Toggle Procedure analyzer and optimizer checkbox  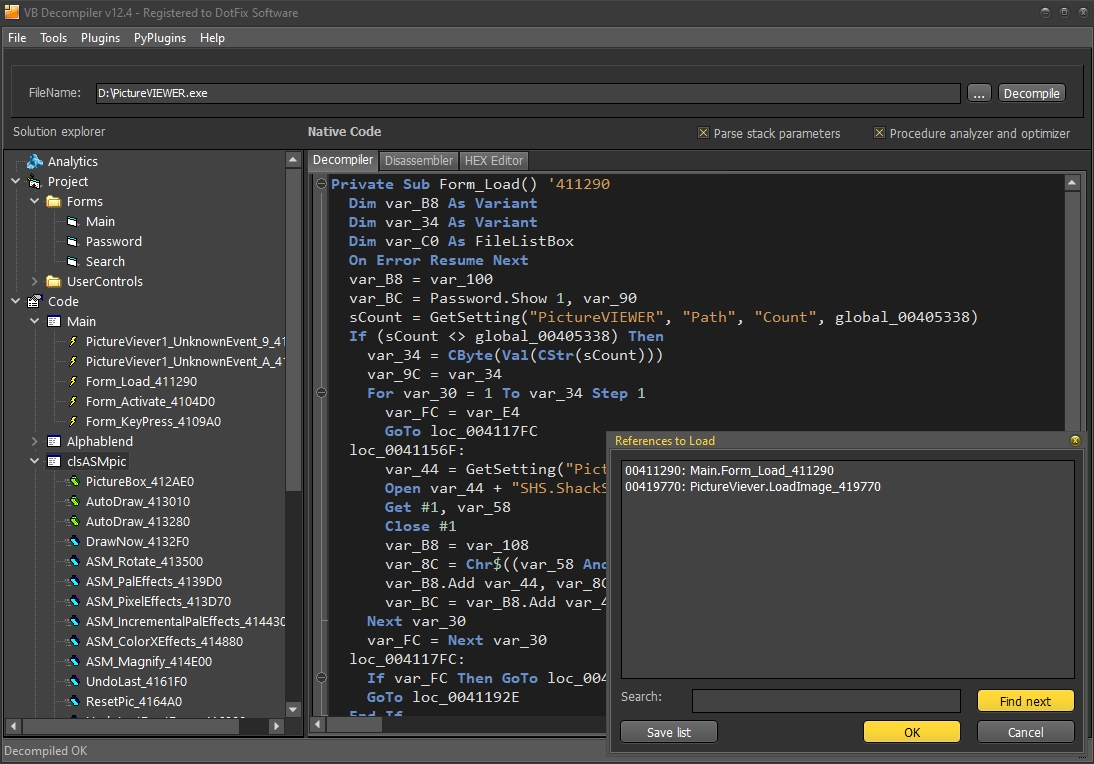point(879,133)
